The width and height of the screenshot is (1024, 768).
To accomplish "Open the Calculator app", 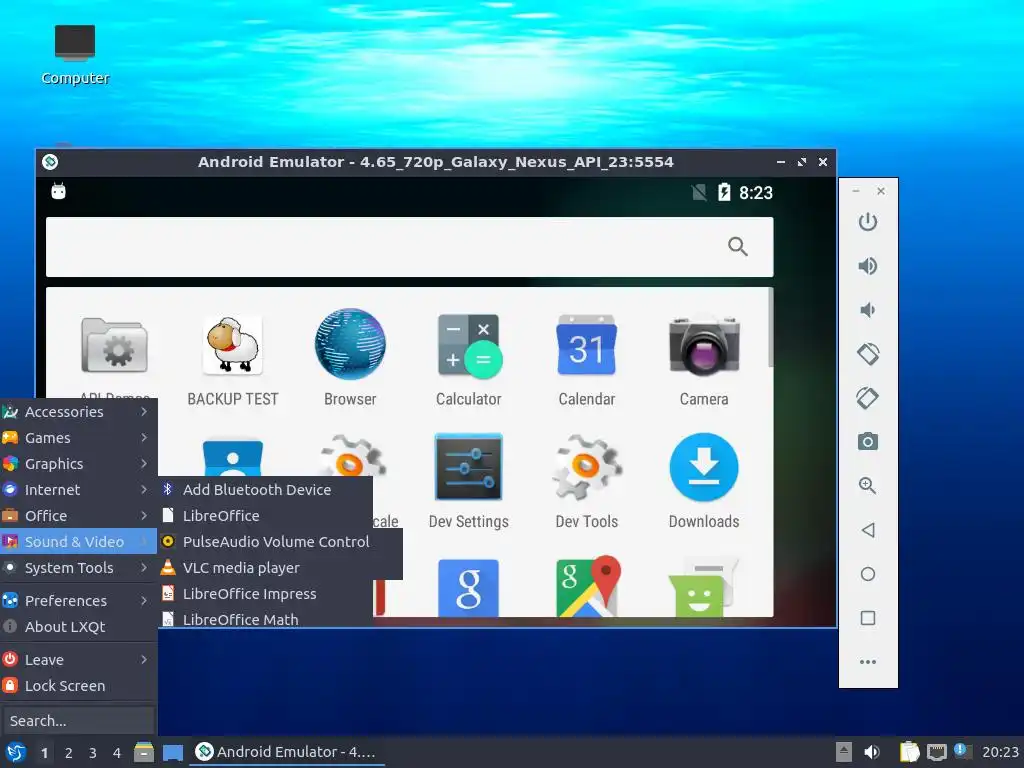I will [x=469, y=345].
